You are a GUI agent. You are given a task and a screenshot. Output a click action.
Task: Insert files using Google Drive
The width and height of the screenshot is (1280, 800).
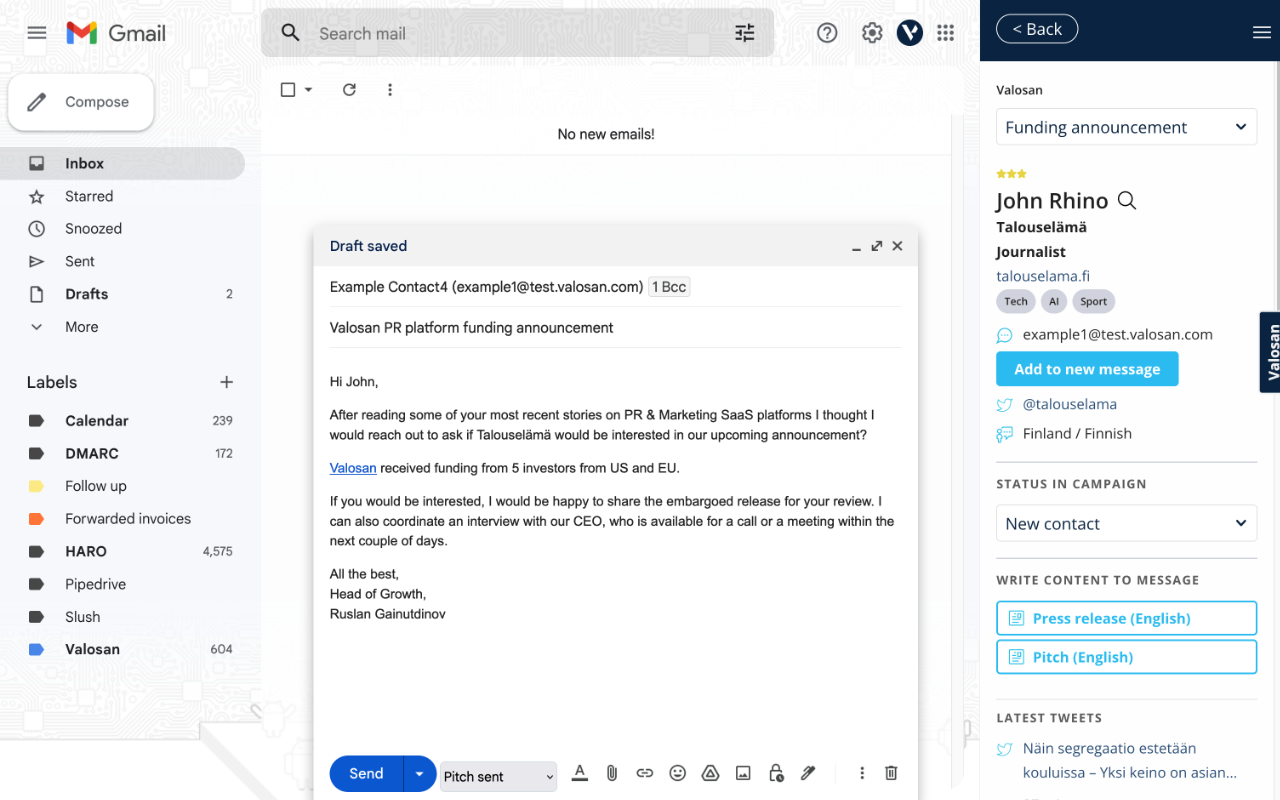pyautogui.click(x=710, y=773)
